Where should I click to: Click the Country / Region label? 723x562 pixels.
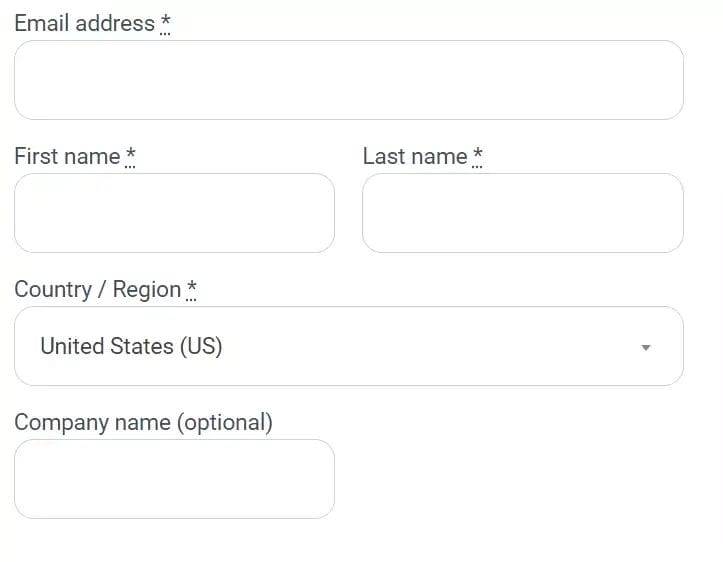pos(97,289)
